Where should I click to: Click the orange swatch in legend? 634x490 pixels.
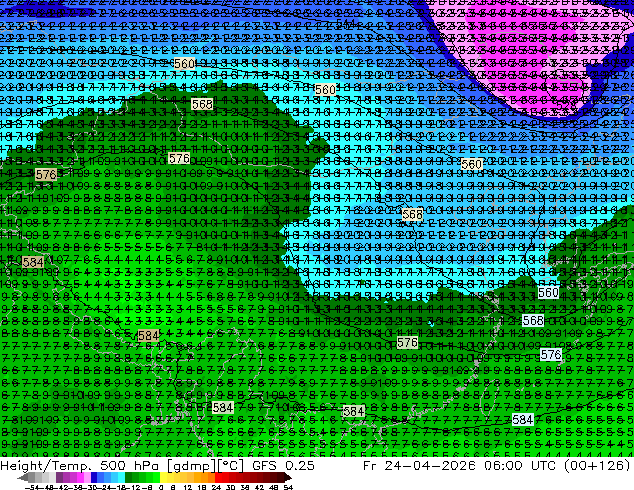[205, 478]
